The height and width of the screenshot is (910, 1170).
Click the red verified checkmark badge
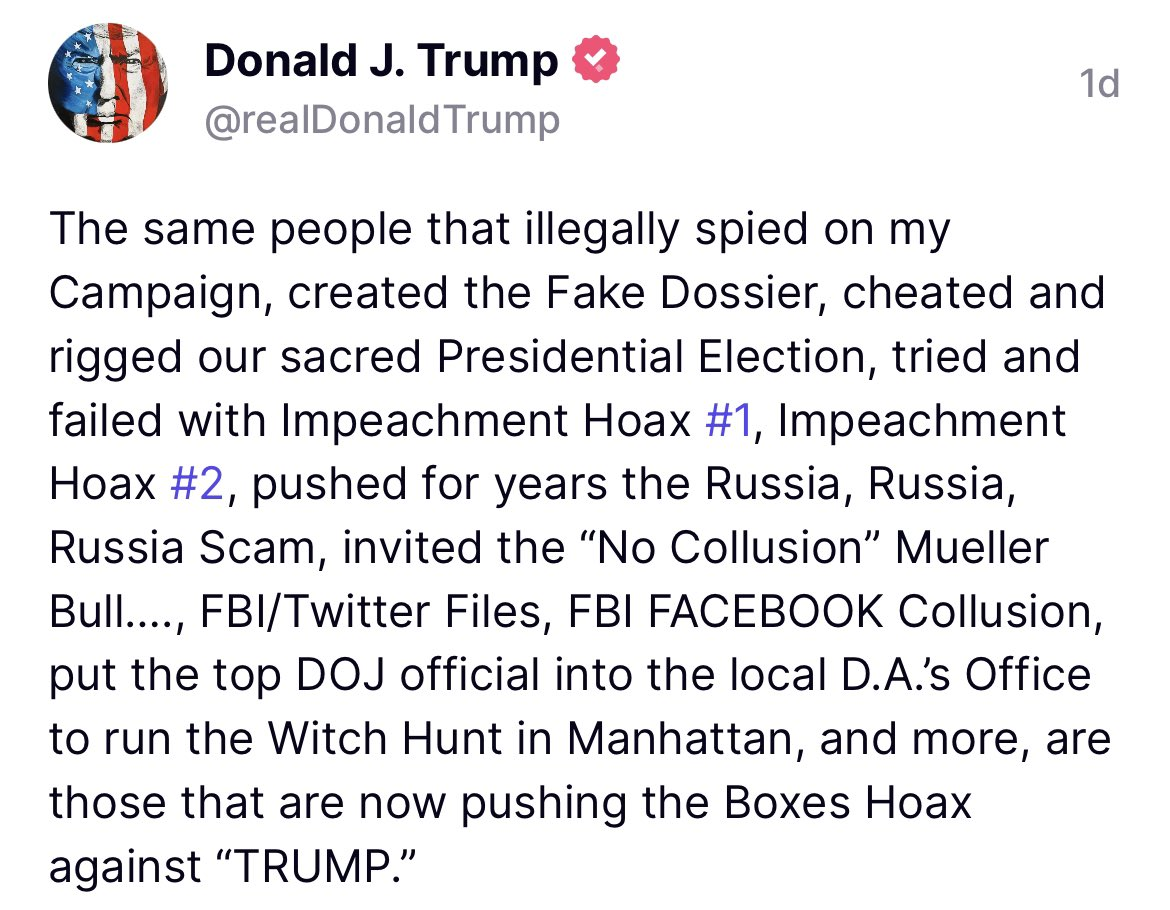coord(595,60)
